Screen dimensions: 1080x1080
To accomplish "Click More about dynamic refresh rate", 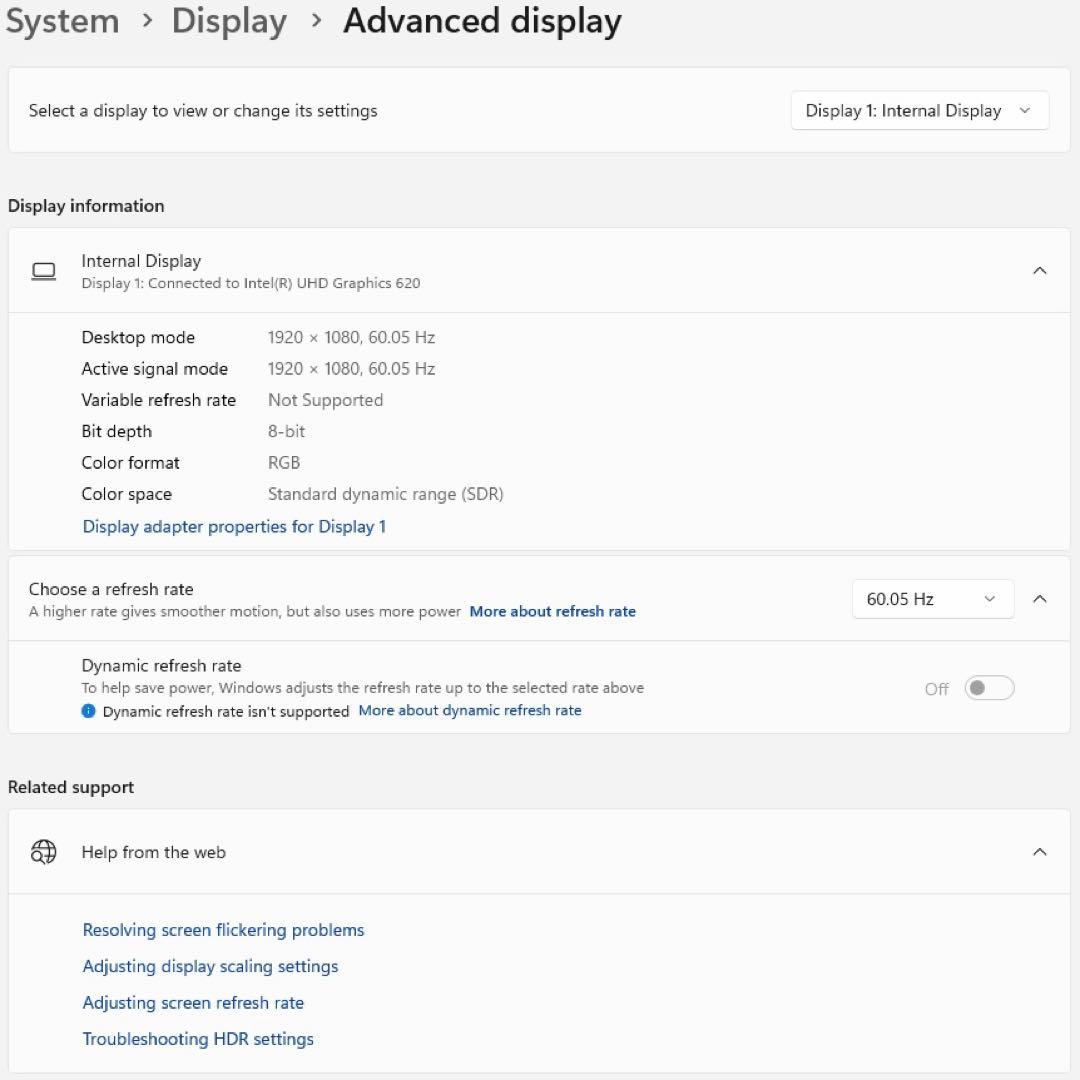I will click(x=470, y=710).
